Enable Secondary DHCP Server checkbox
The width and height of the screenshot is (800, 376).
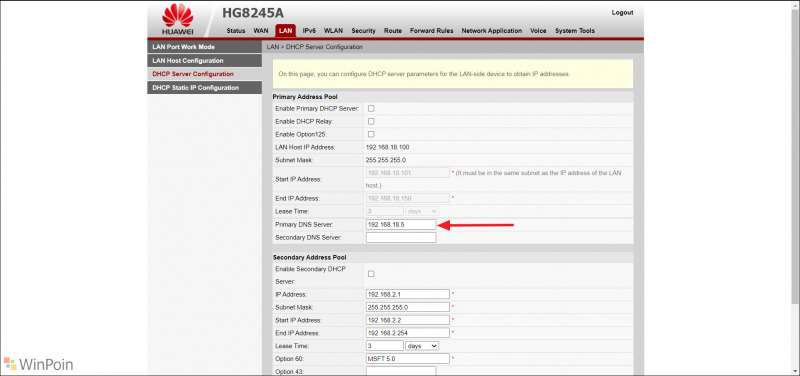tap(371, 274)
